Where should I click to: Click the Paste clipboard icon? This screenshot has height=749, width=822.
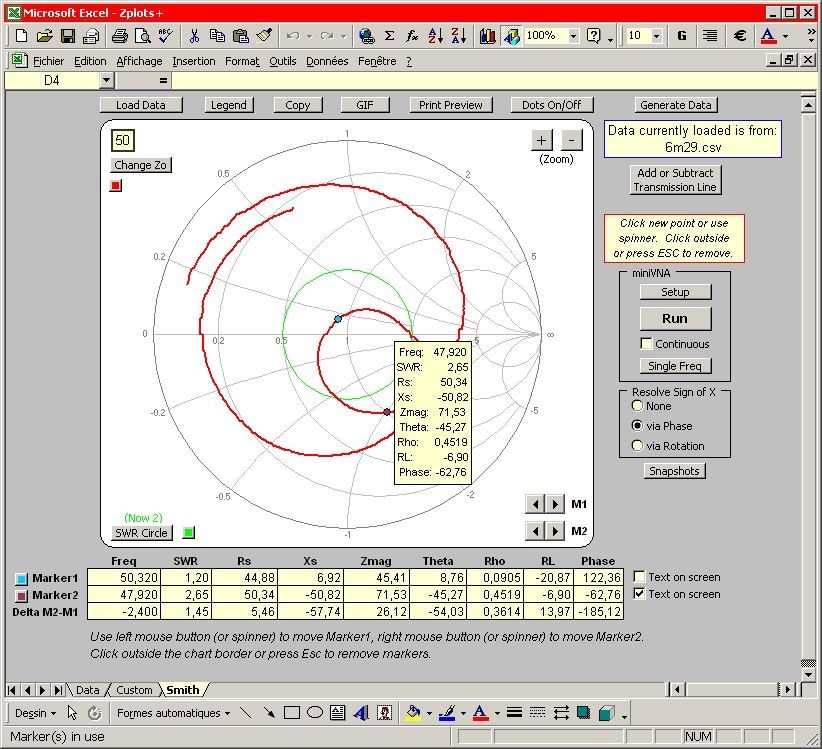point(241,36)
